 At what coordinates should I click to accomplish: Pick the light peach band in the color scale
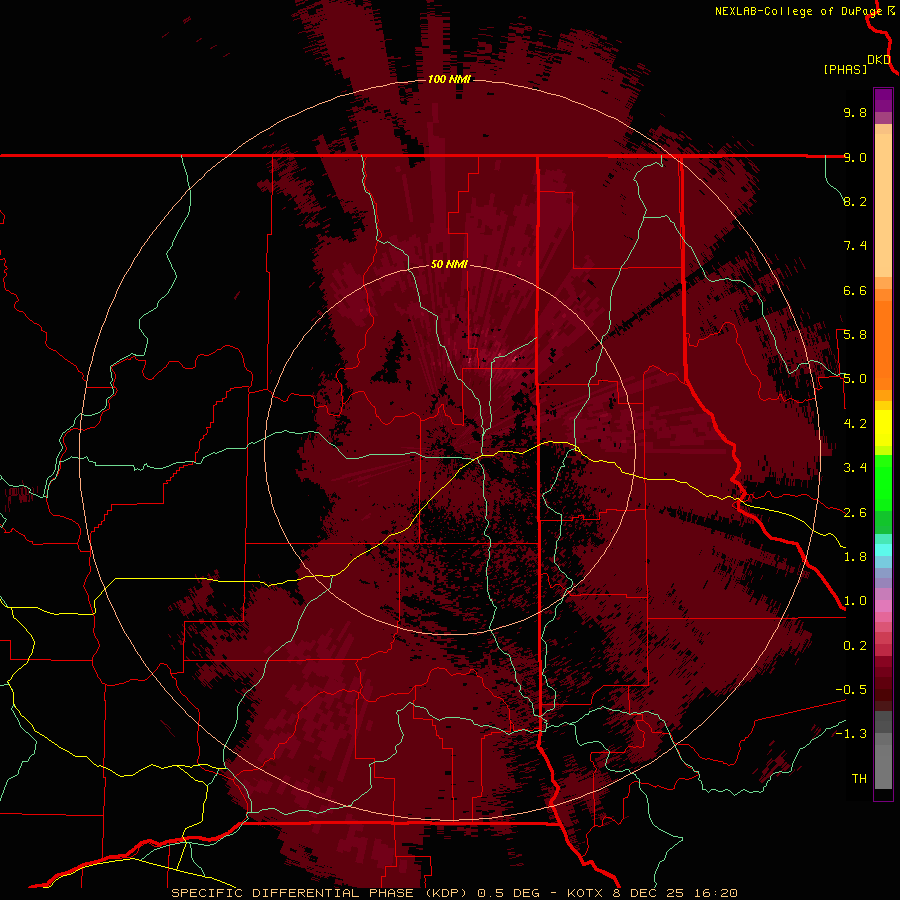pyautogui.click(x=883, y=205)
